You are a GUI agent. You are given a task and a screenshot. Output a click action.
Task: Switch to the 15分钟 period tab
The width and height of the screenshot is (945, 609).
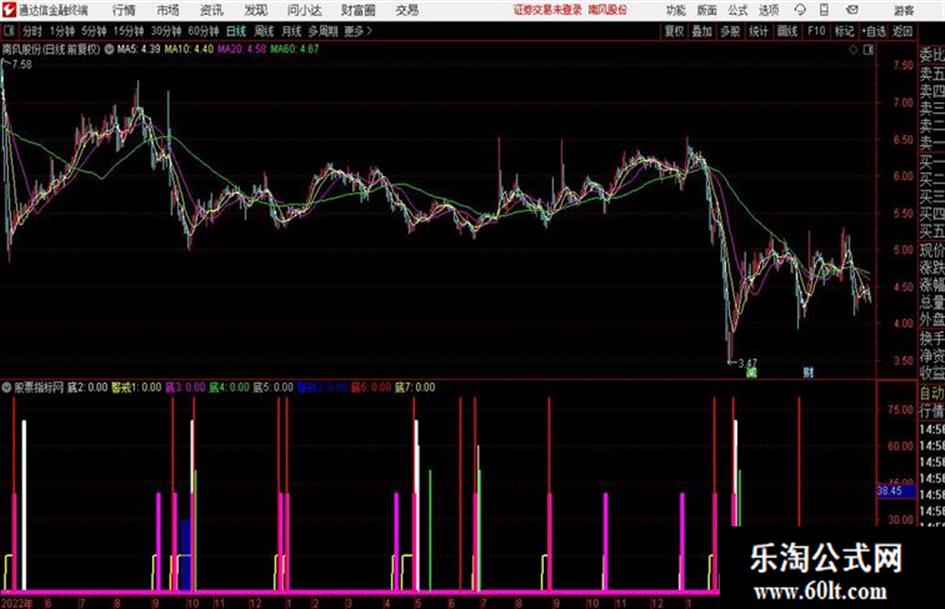point(129,31)
